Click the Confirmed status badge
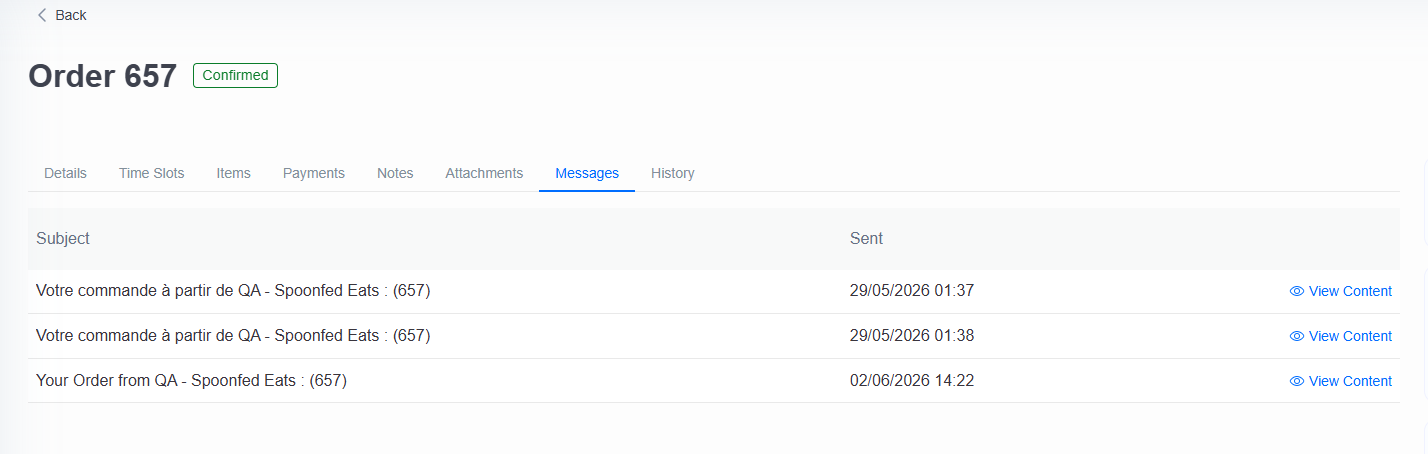This screenshot has height=454, width=1428. click(235, 75)
